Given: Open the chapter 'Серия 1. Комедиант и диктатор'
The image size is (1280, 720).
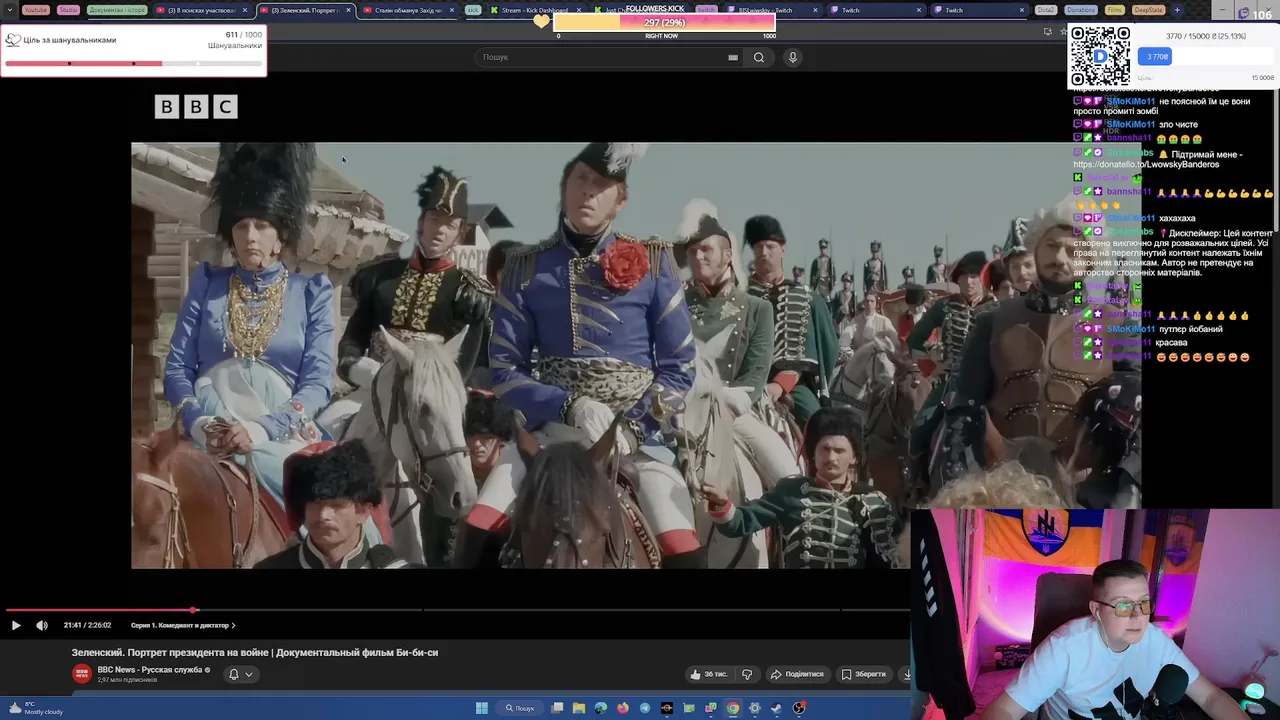Looking at the screenshot, I should [x=182, y=625].
